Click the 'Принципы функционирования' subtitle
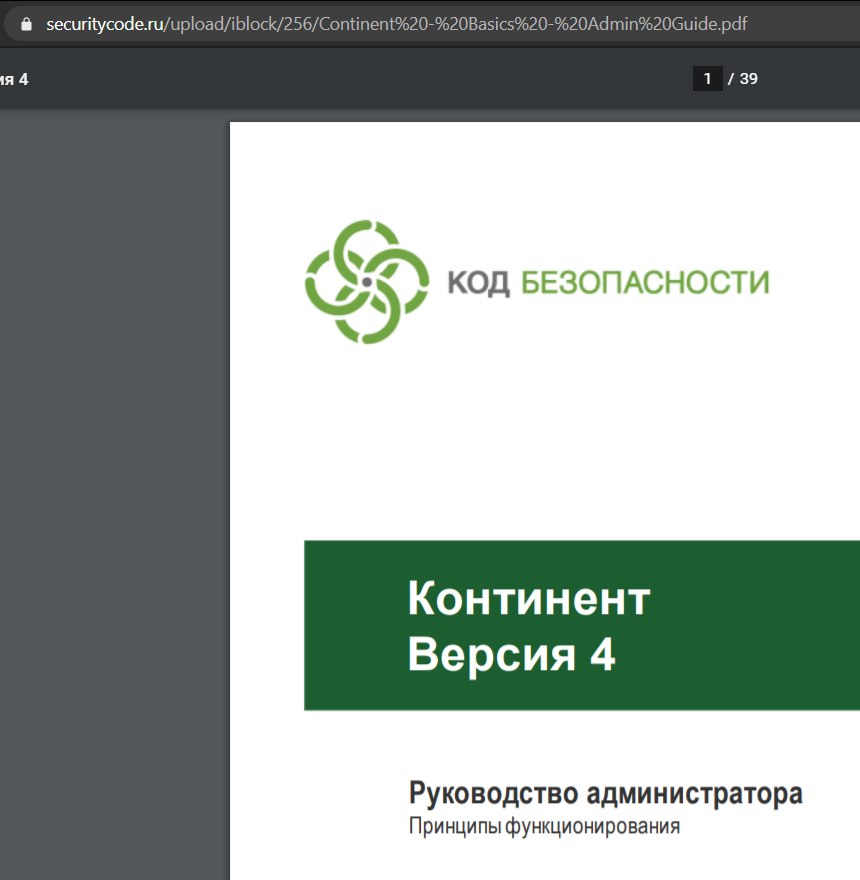 tap(544, 826)
